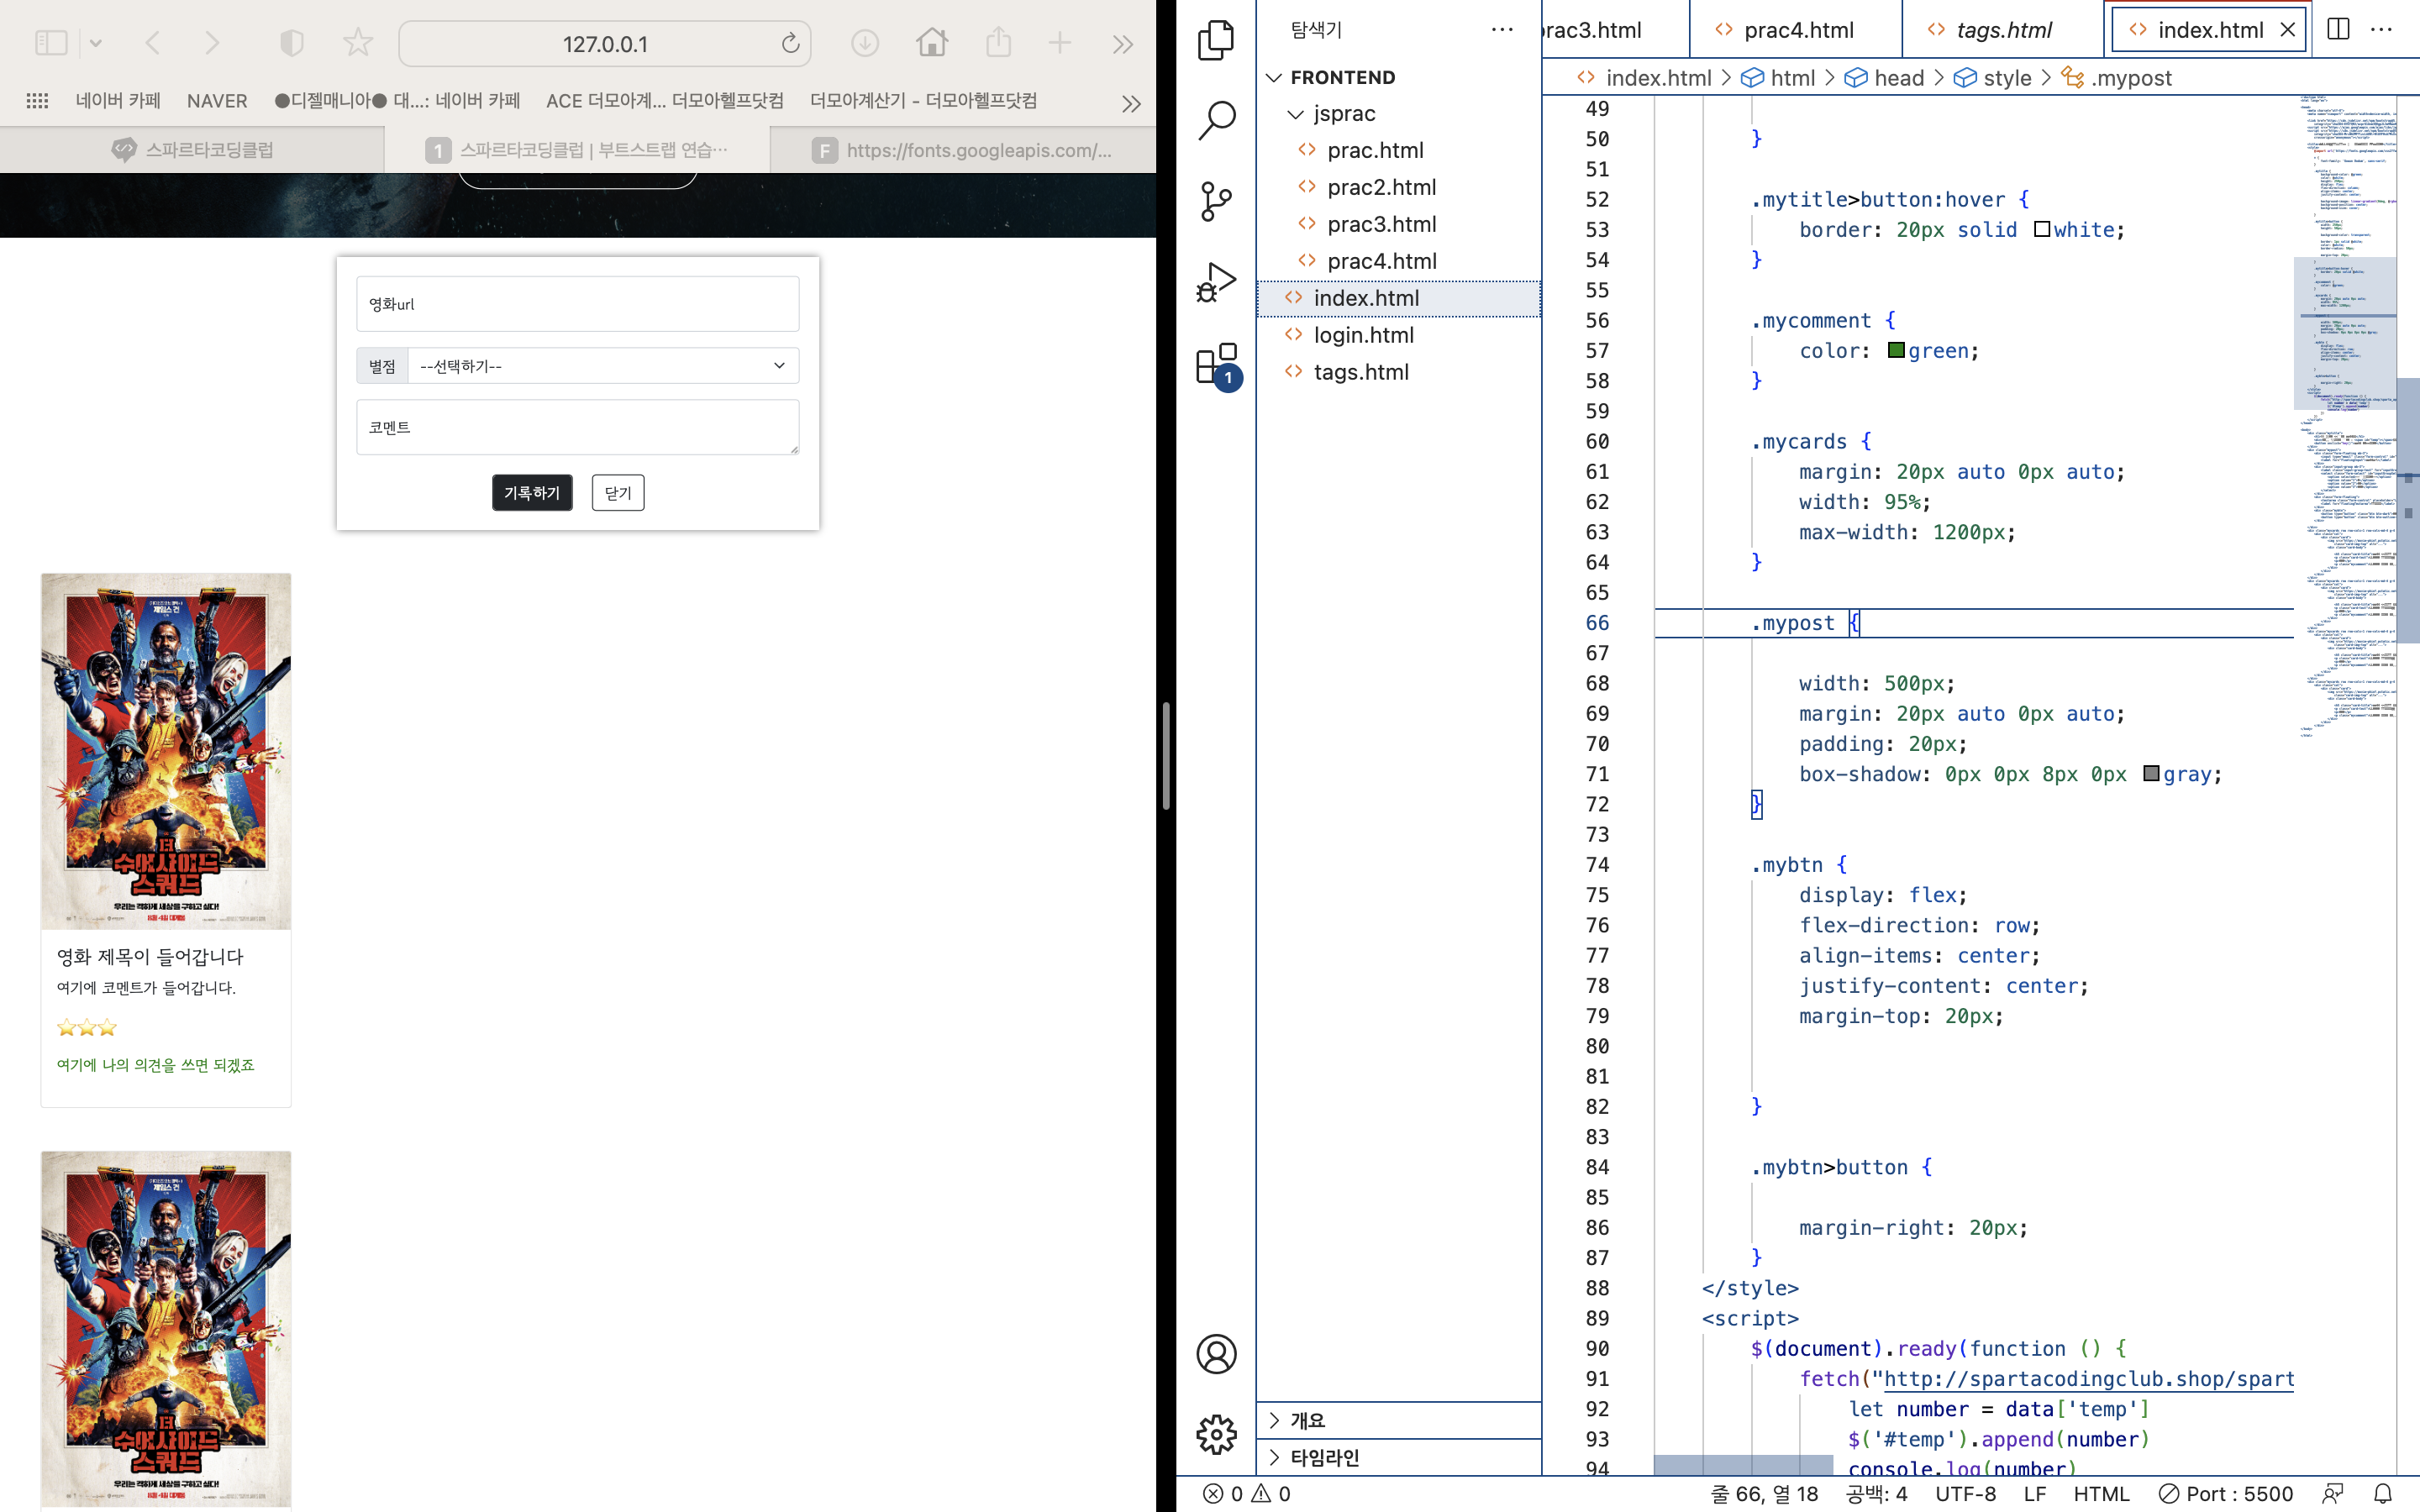Open the NAVER bookmark

[x=217, y=101]
